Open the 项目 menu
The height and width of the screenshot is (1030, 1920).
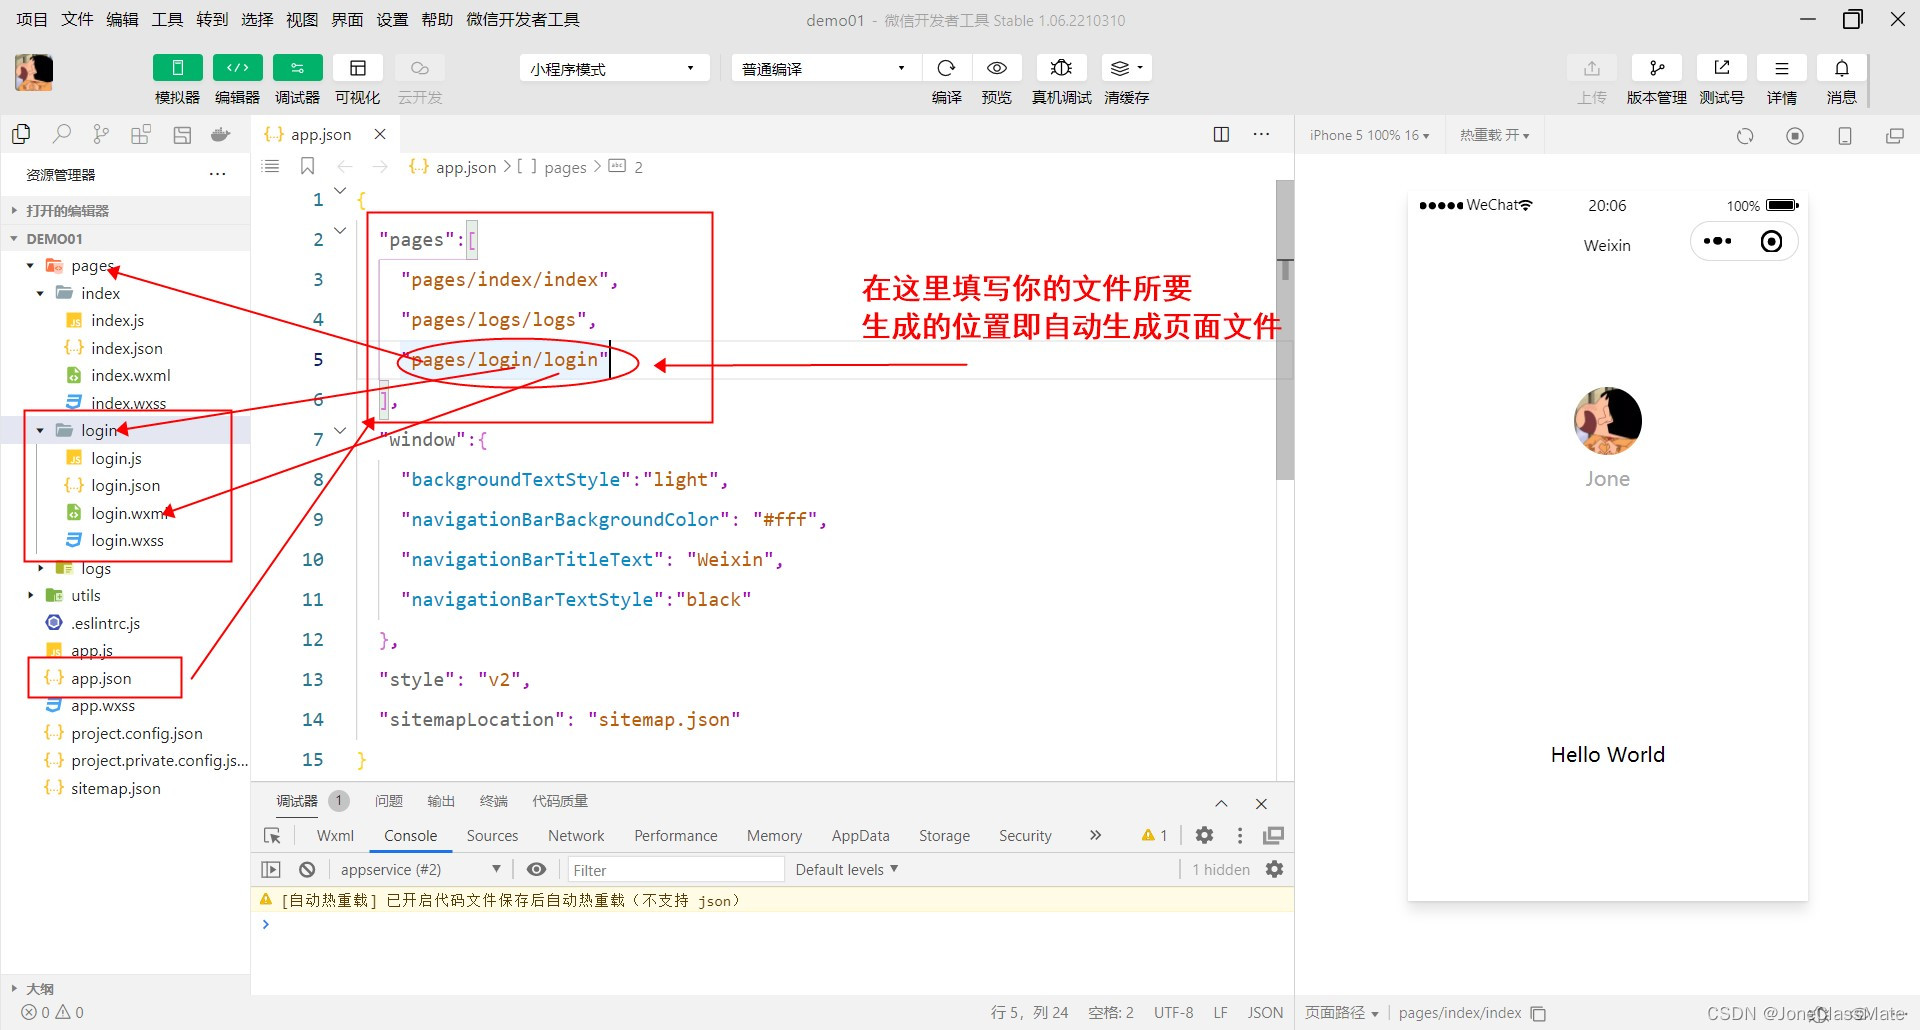click(x=32, y=19)
